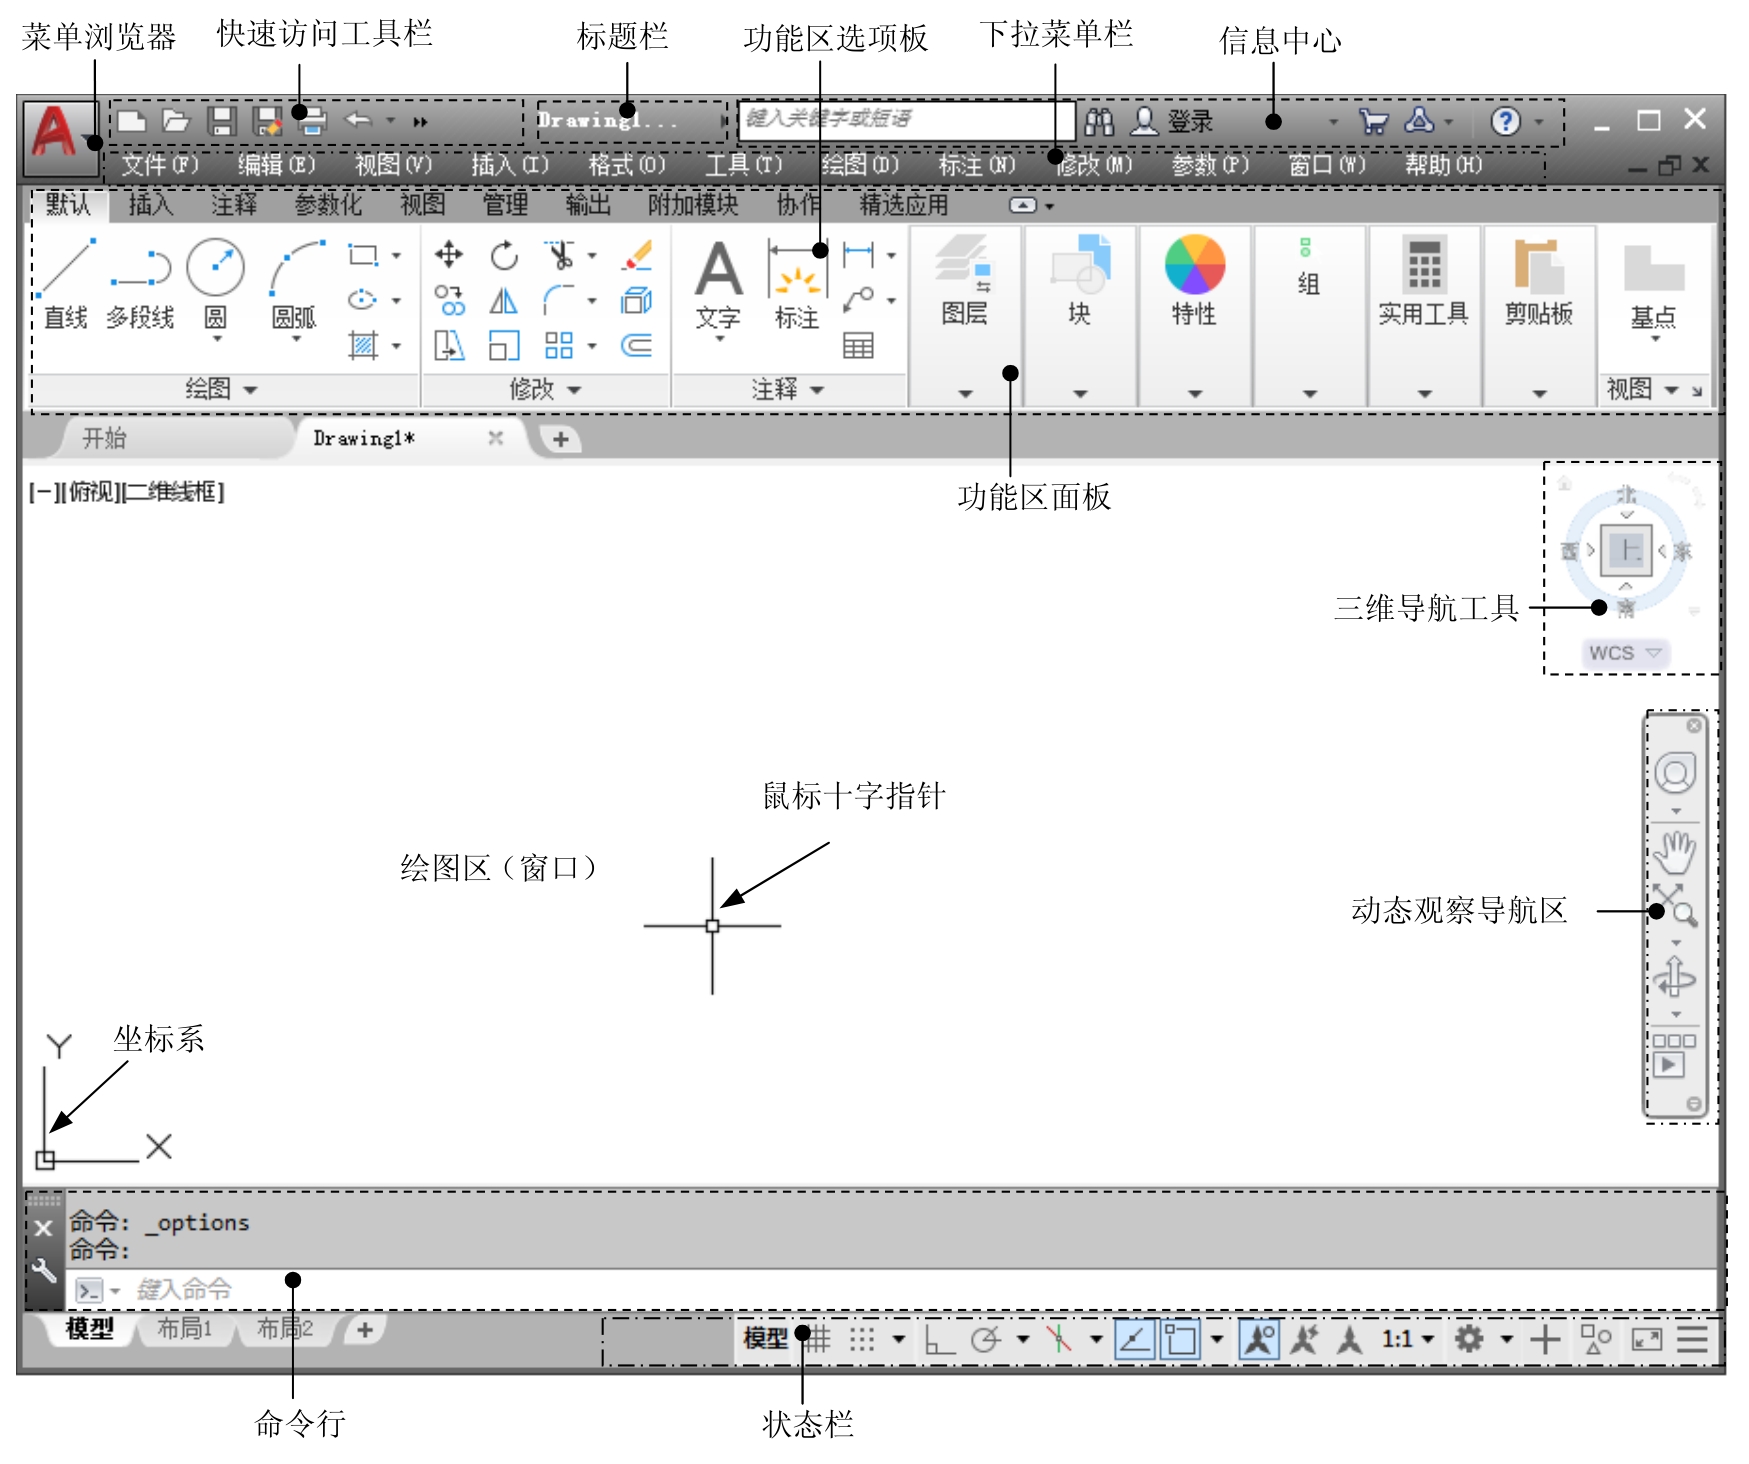Click the Save icon in quick access toolbar
Image resolution: width=1749 pixels, height=1464 pixels.
coord(221,121)
